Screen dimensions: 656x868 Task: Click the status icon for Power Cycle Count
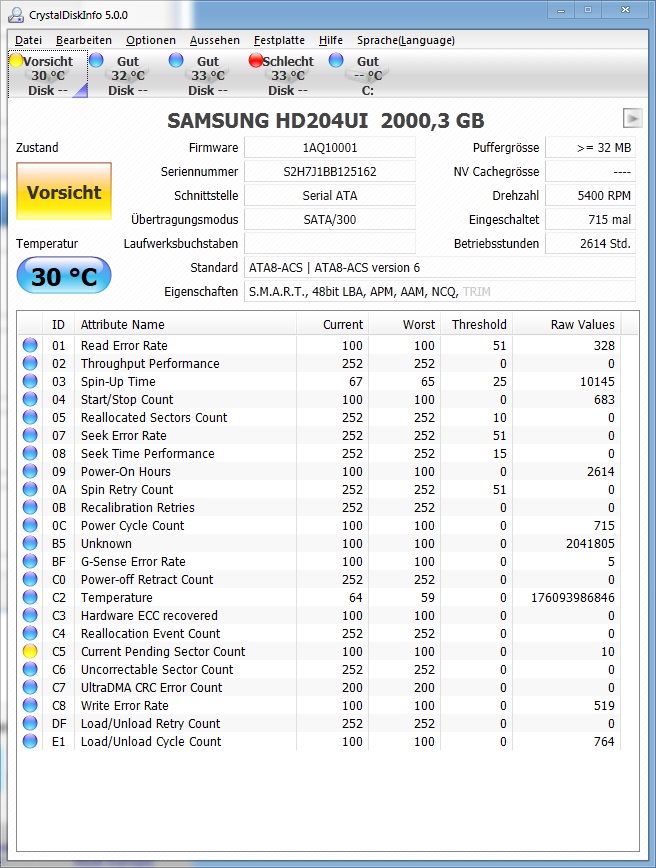[x=30, y=525]
